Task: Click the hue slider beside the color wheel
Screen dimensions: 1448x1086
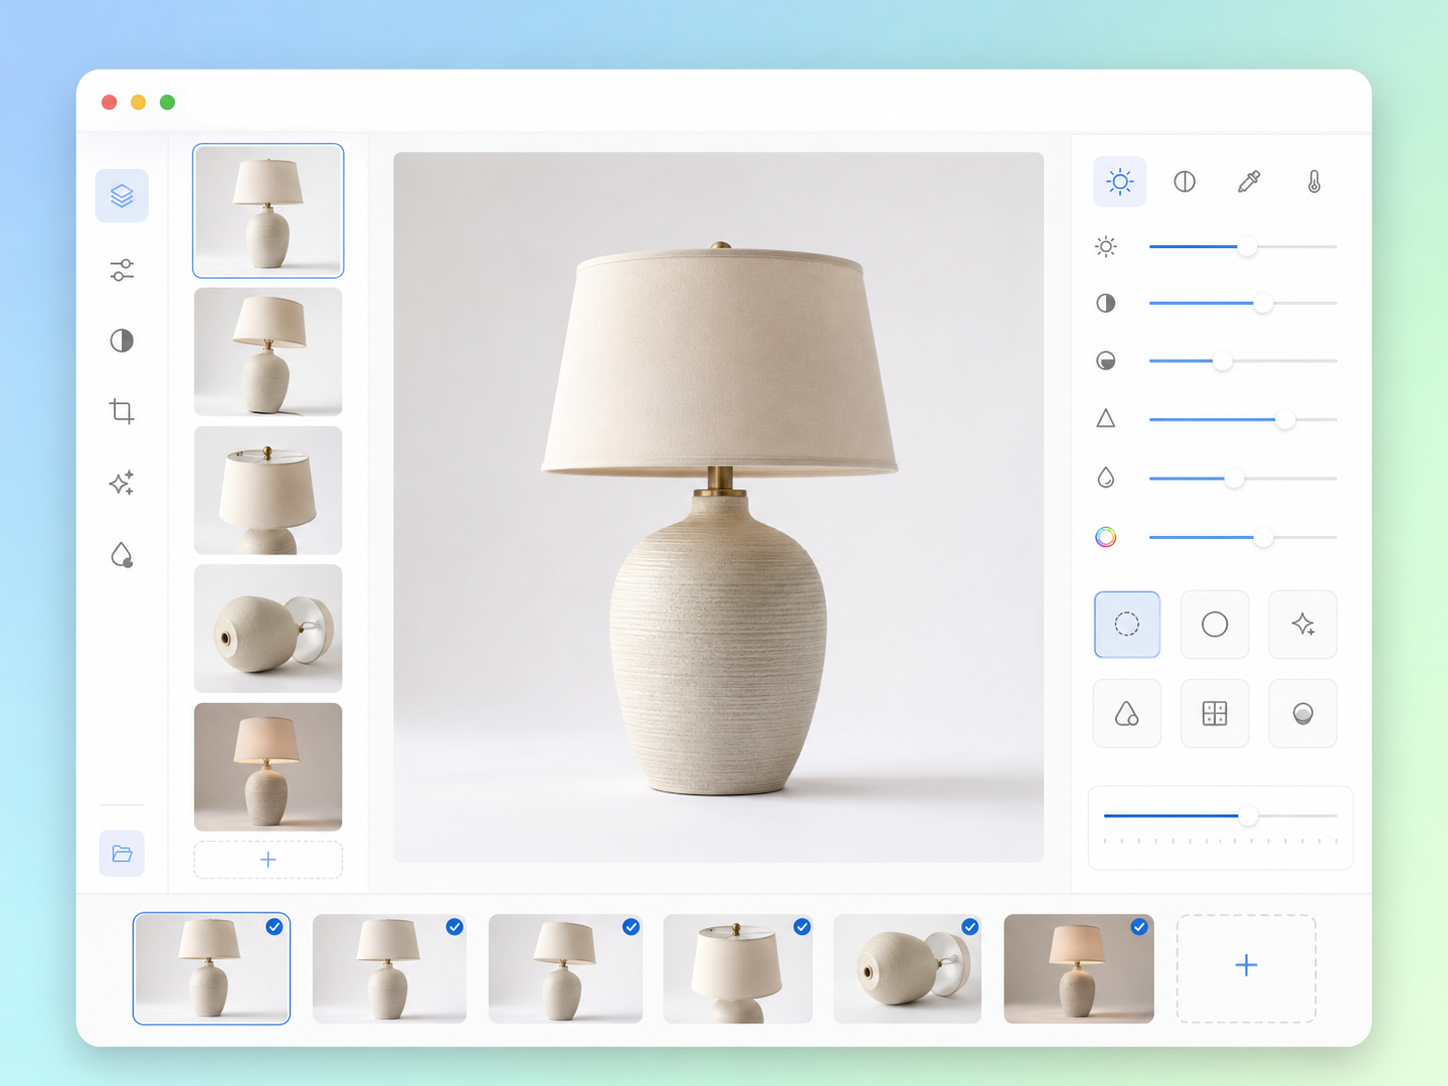Action: [x=1243, y=538]
